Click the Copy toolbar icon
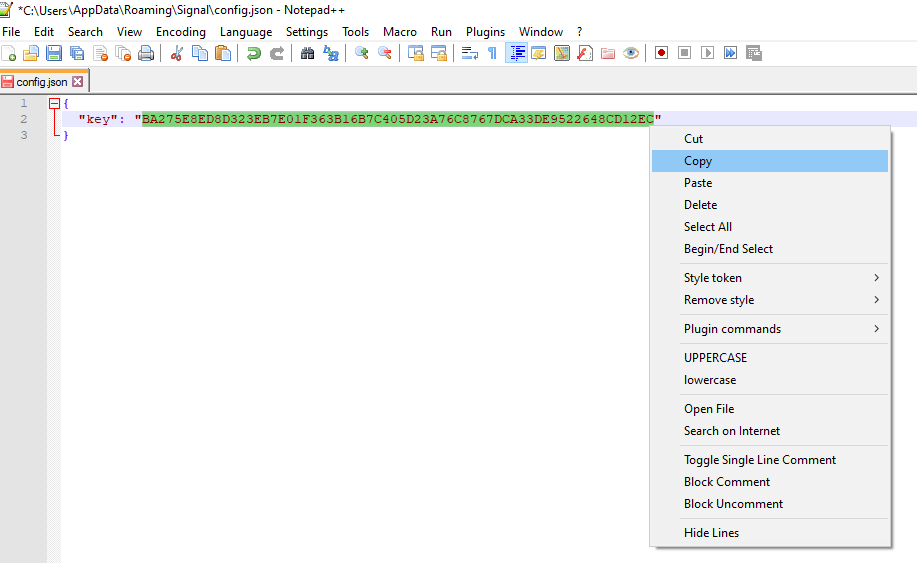The height and width of the screenshot is (563, 917). (x=200, y=53)
